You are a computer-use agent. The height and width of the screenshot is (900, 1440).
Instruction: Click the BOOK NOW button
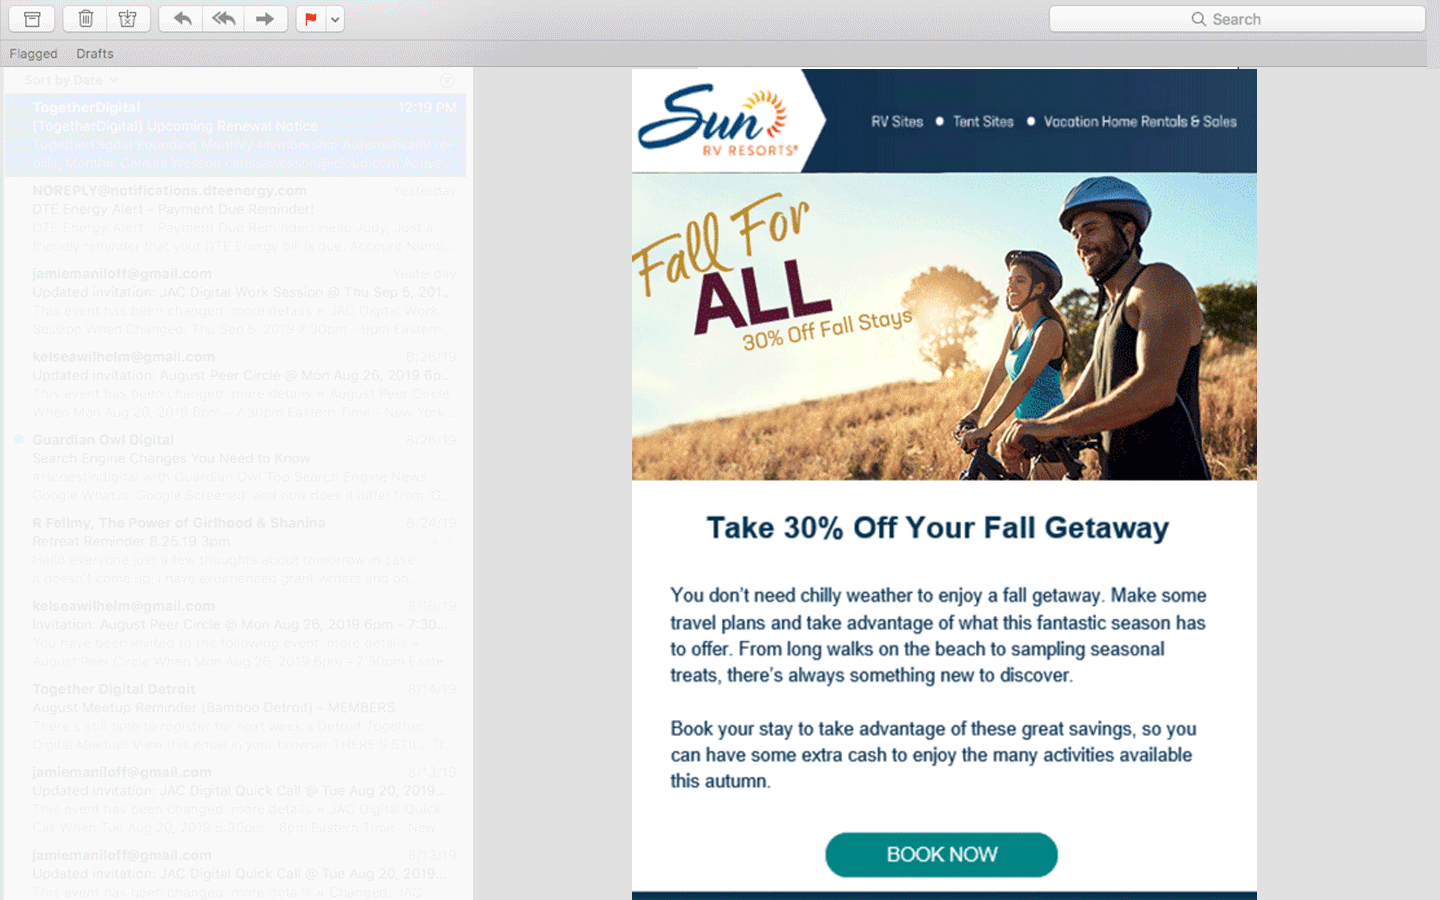pos(941,855)
